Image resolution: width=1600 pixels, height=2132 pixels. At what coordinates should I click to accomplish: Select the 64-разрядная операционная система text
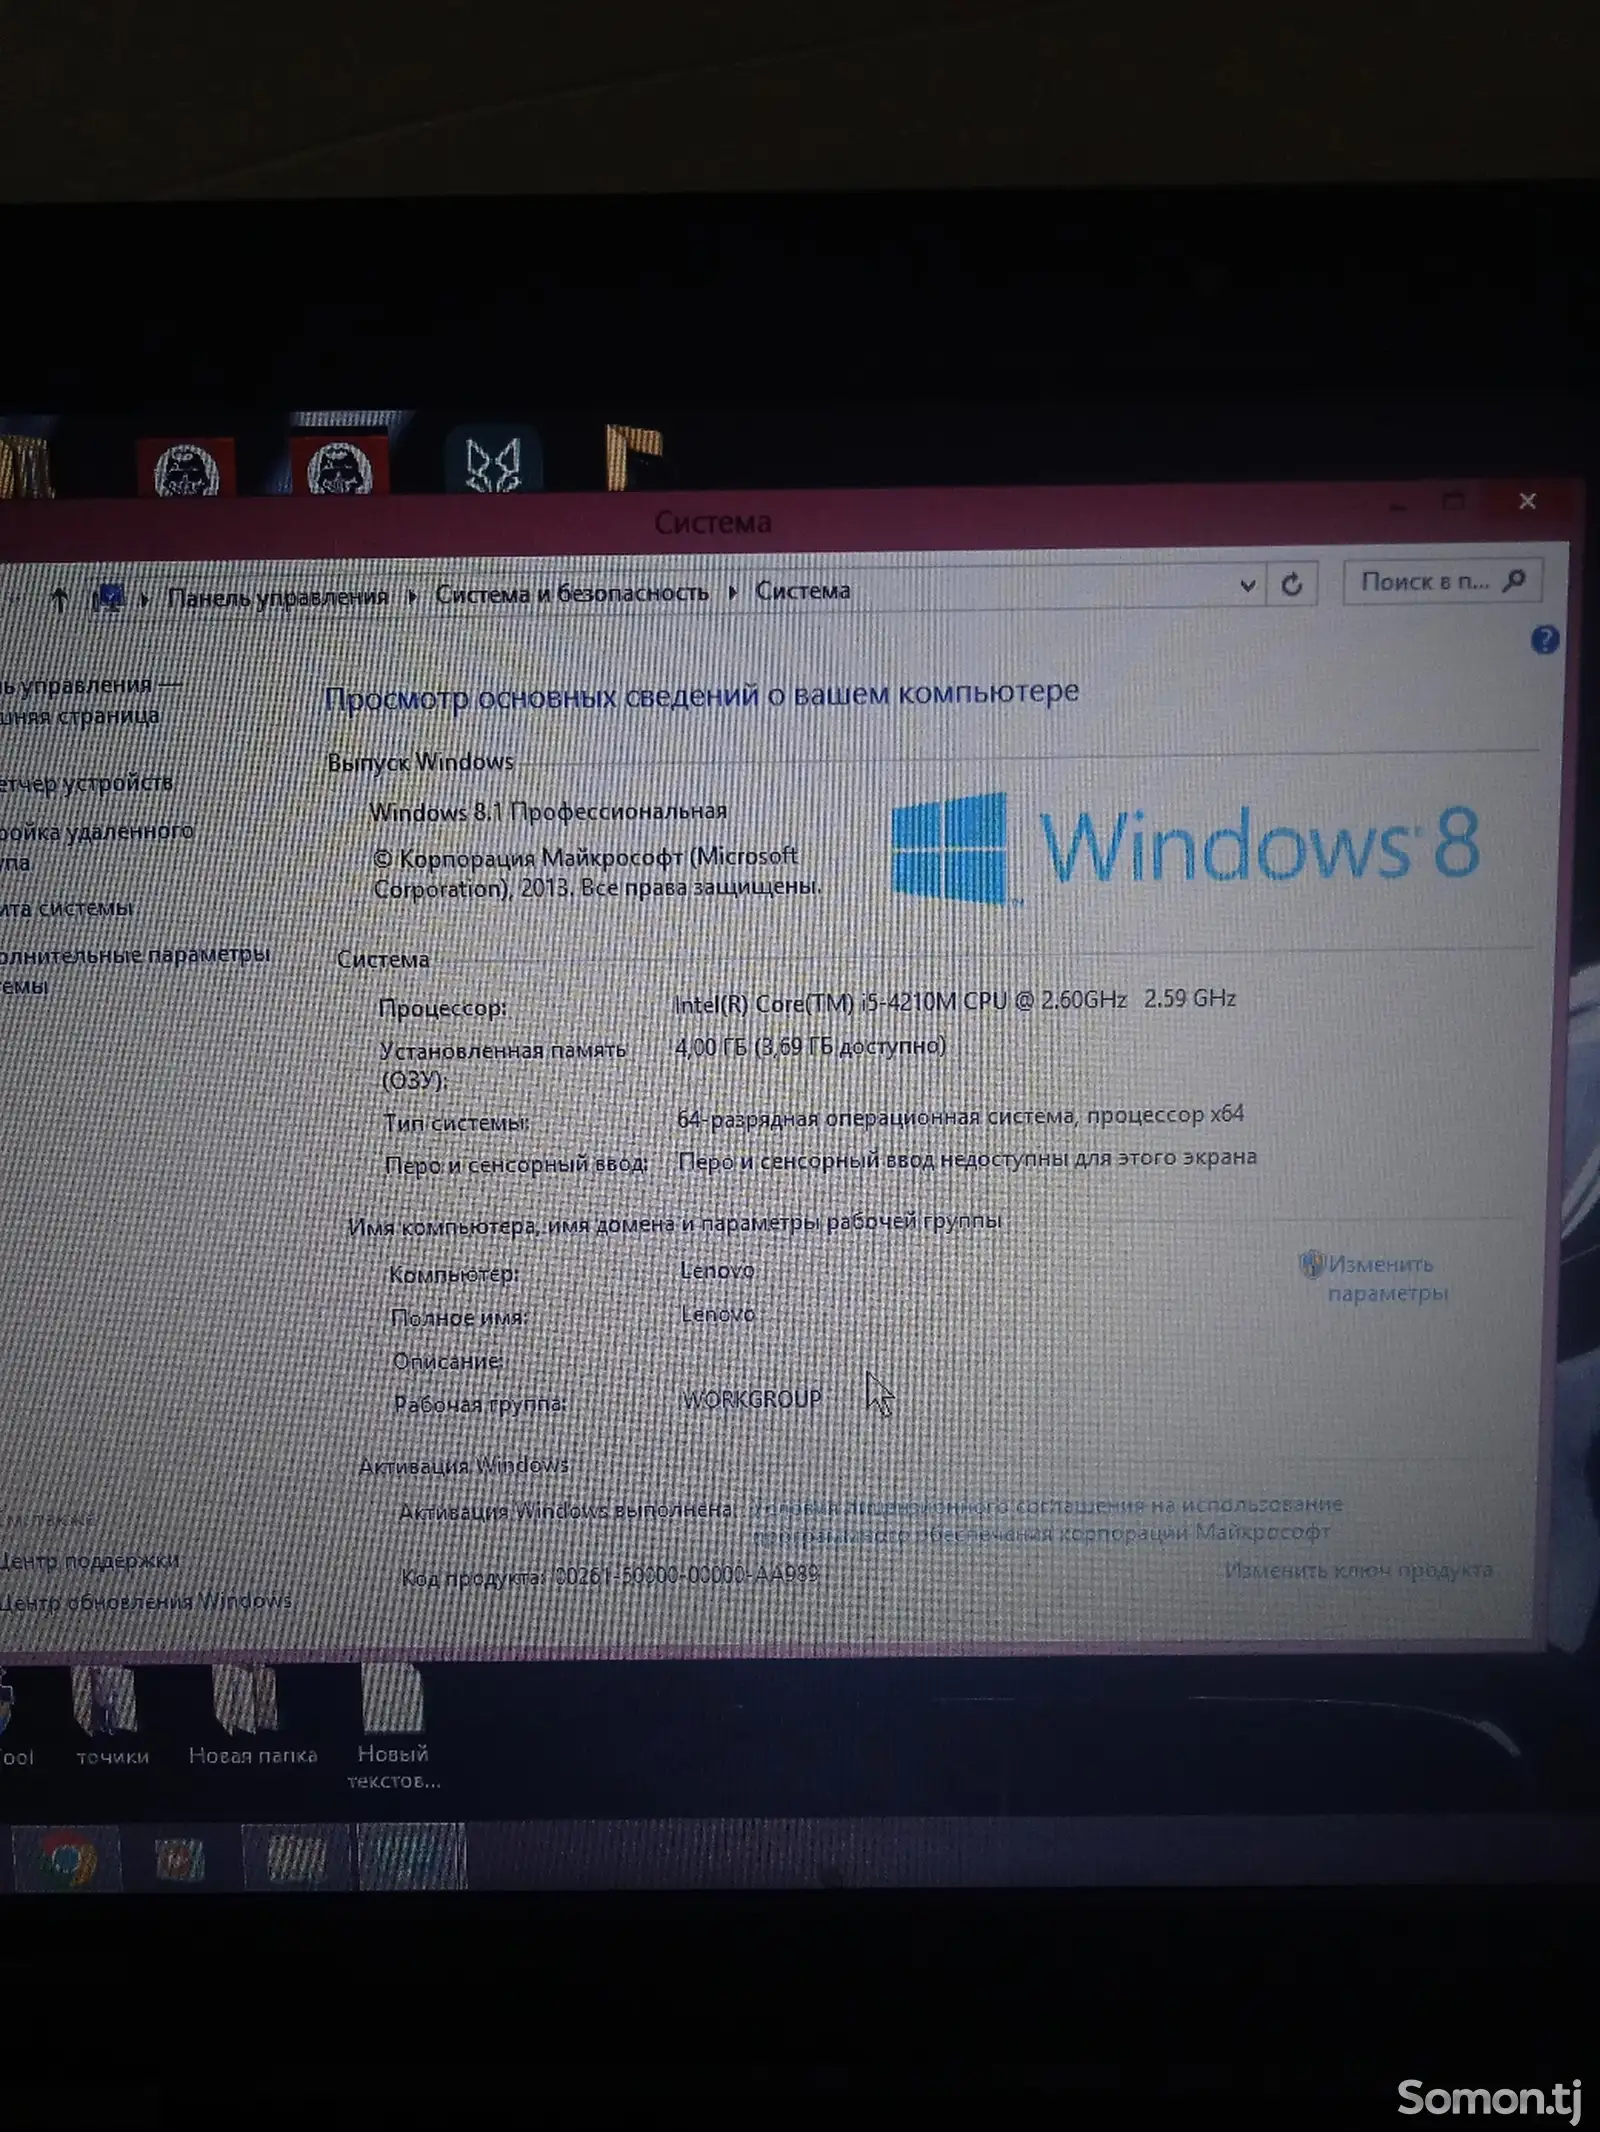960,1116
